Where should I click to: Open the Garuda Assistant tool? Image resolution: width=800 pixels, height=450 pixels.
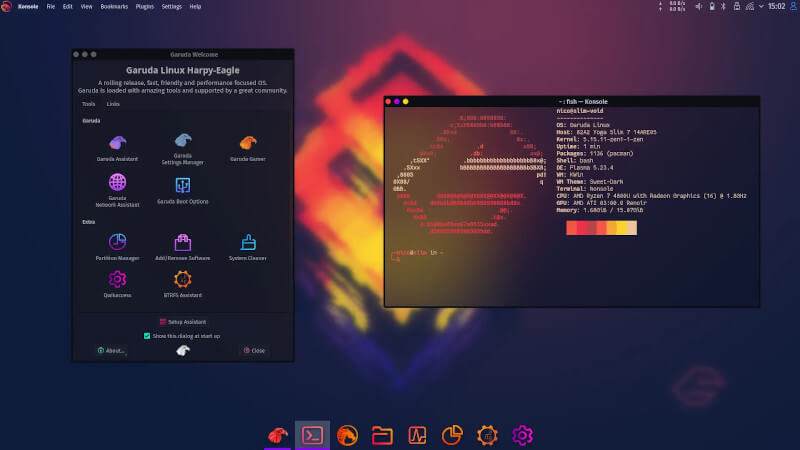(x=117, y=148)
